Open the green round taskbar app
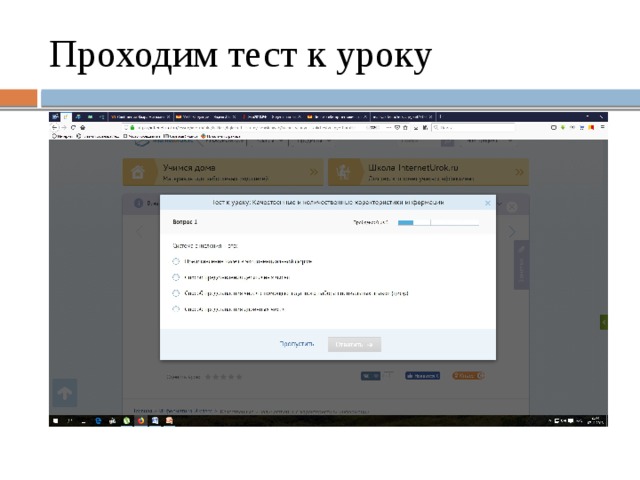 point(127,421)
